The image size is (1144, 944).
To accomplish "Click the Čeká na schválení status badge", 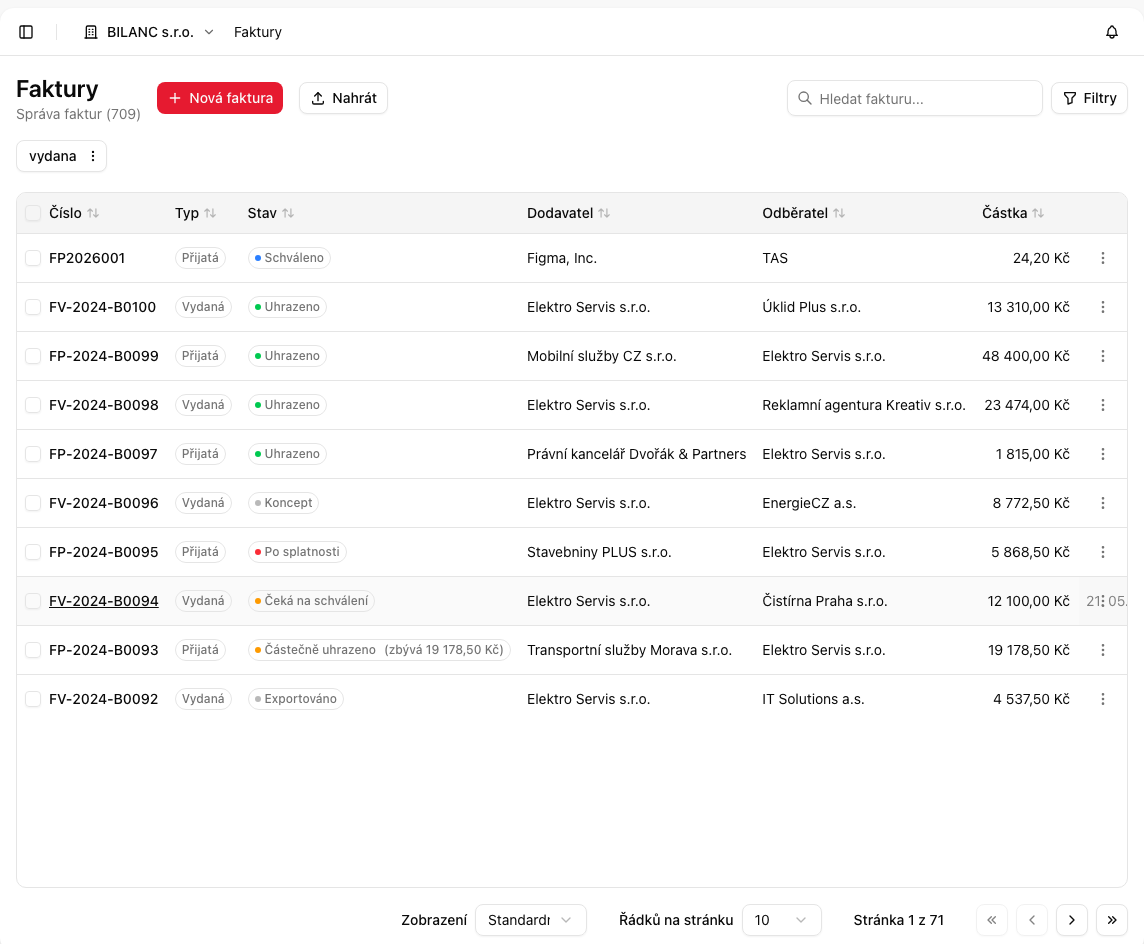I will tap(311, 601).
